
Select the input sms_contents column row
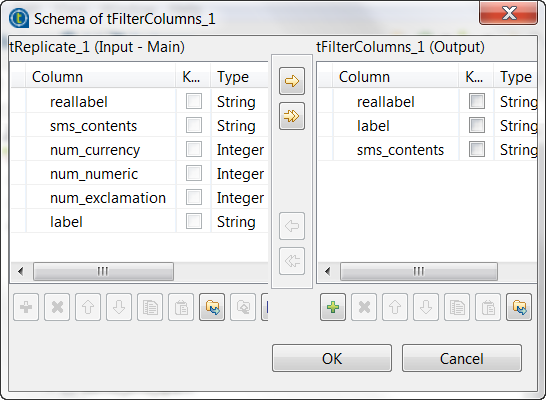(x=139, y=126)
